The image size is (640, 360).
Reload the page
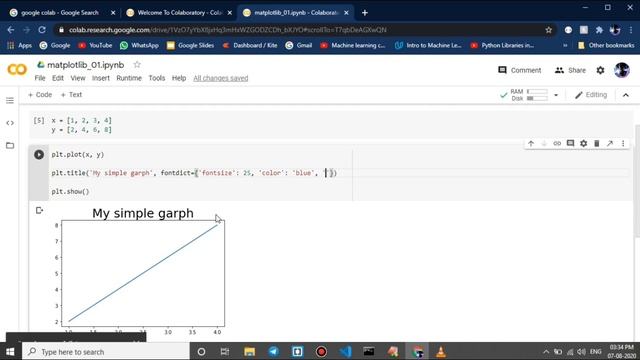42,30
